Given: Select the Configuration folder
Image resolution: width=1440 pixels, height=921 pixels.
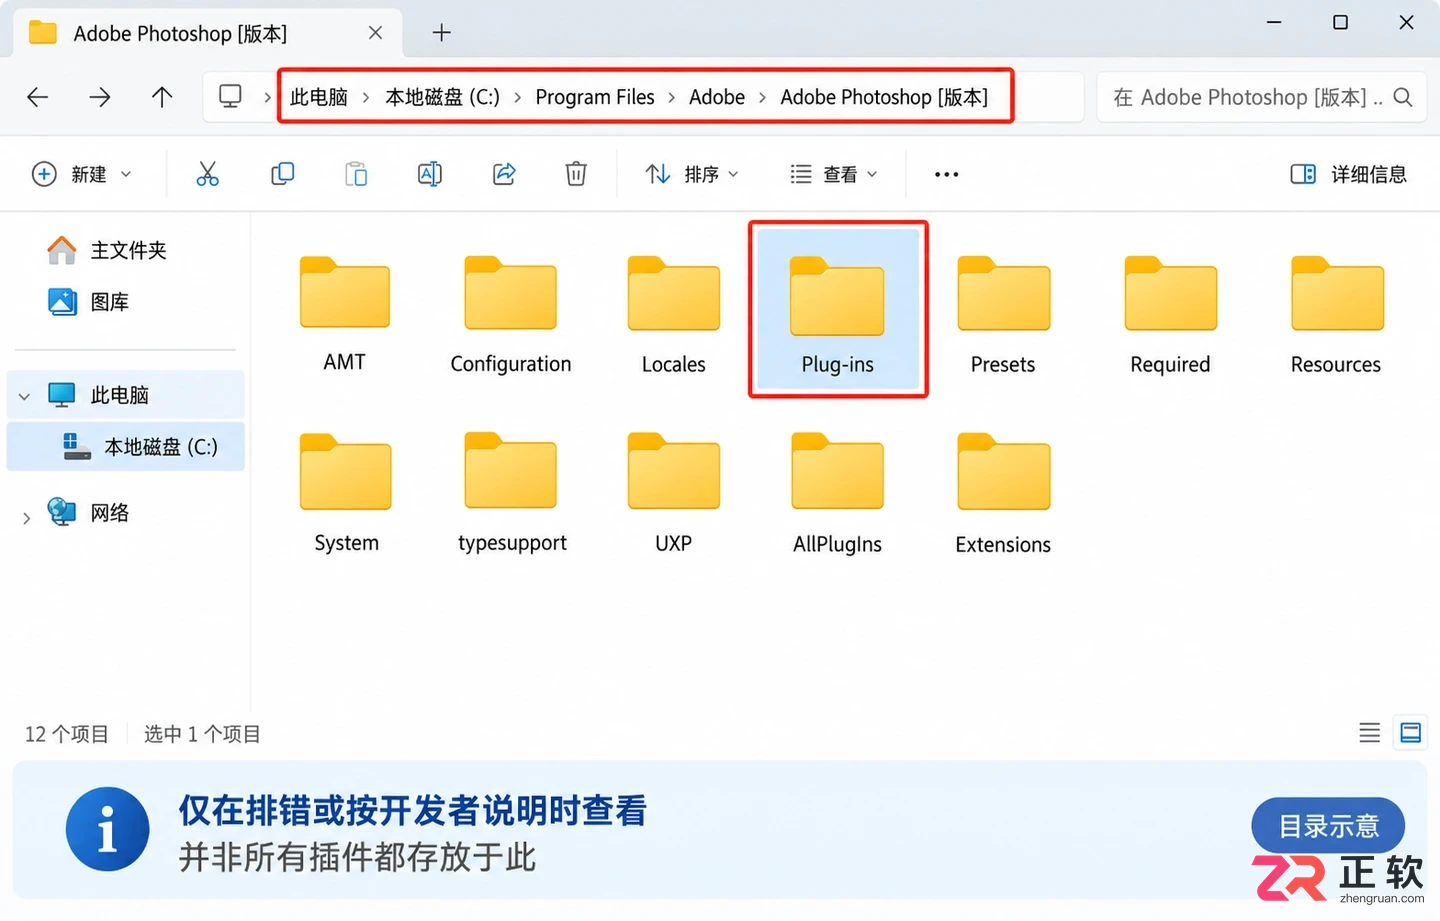Looking at the screenshot, I should [511, 313].
